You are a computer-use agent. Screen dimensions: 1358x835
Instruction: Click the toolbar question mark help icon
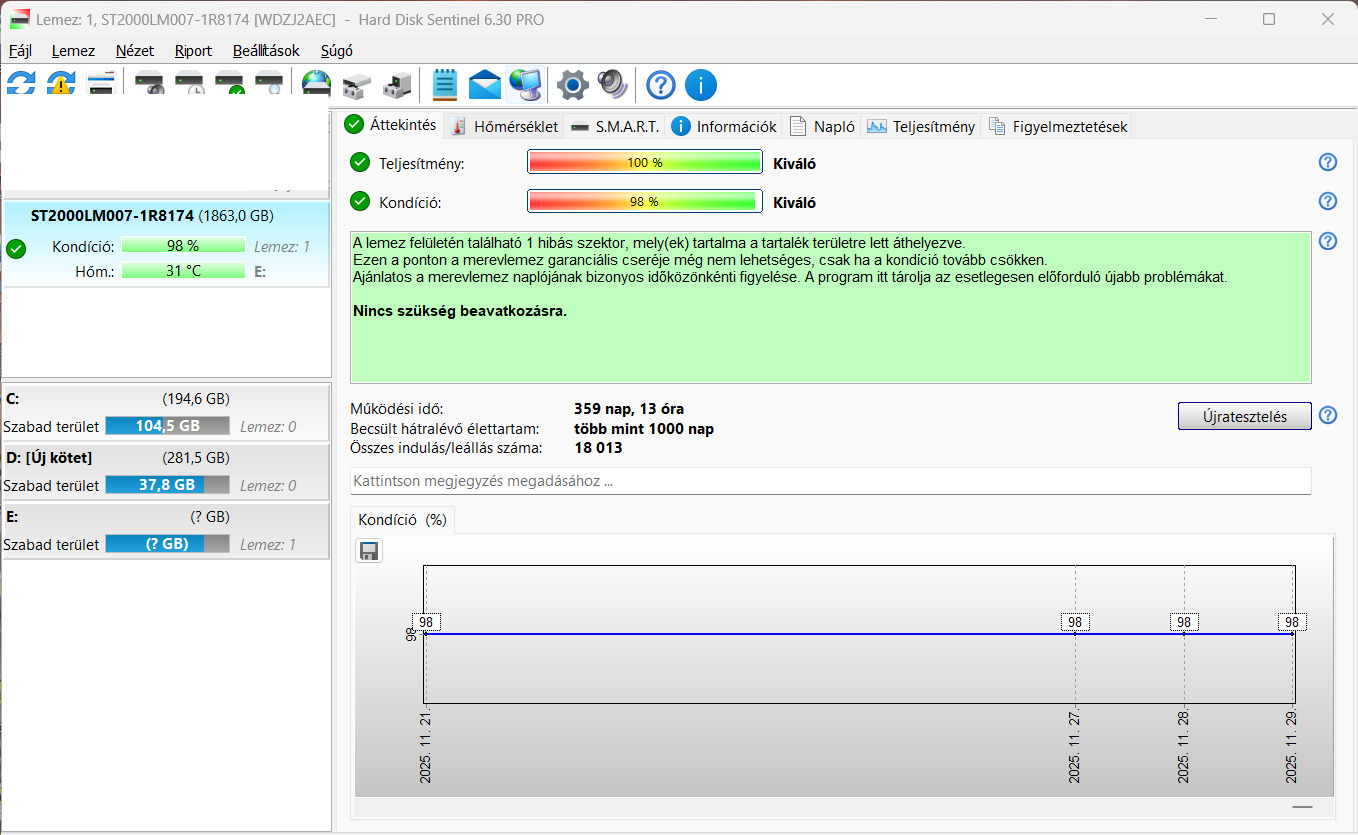coord(661,85)
